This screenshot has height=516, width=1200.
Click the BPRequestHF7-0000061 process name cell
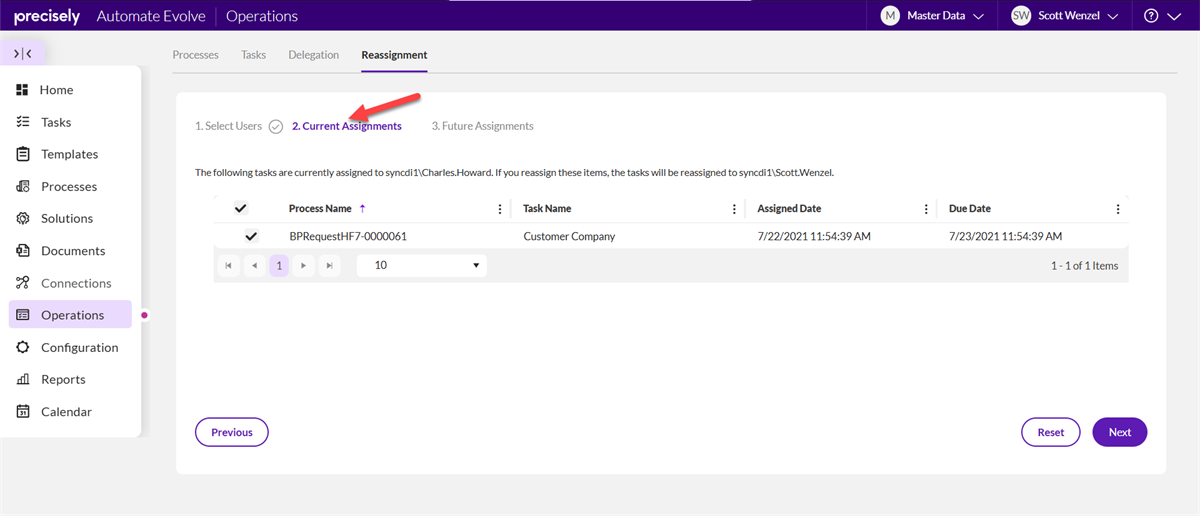348,237
